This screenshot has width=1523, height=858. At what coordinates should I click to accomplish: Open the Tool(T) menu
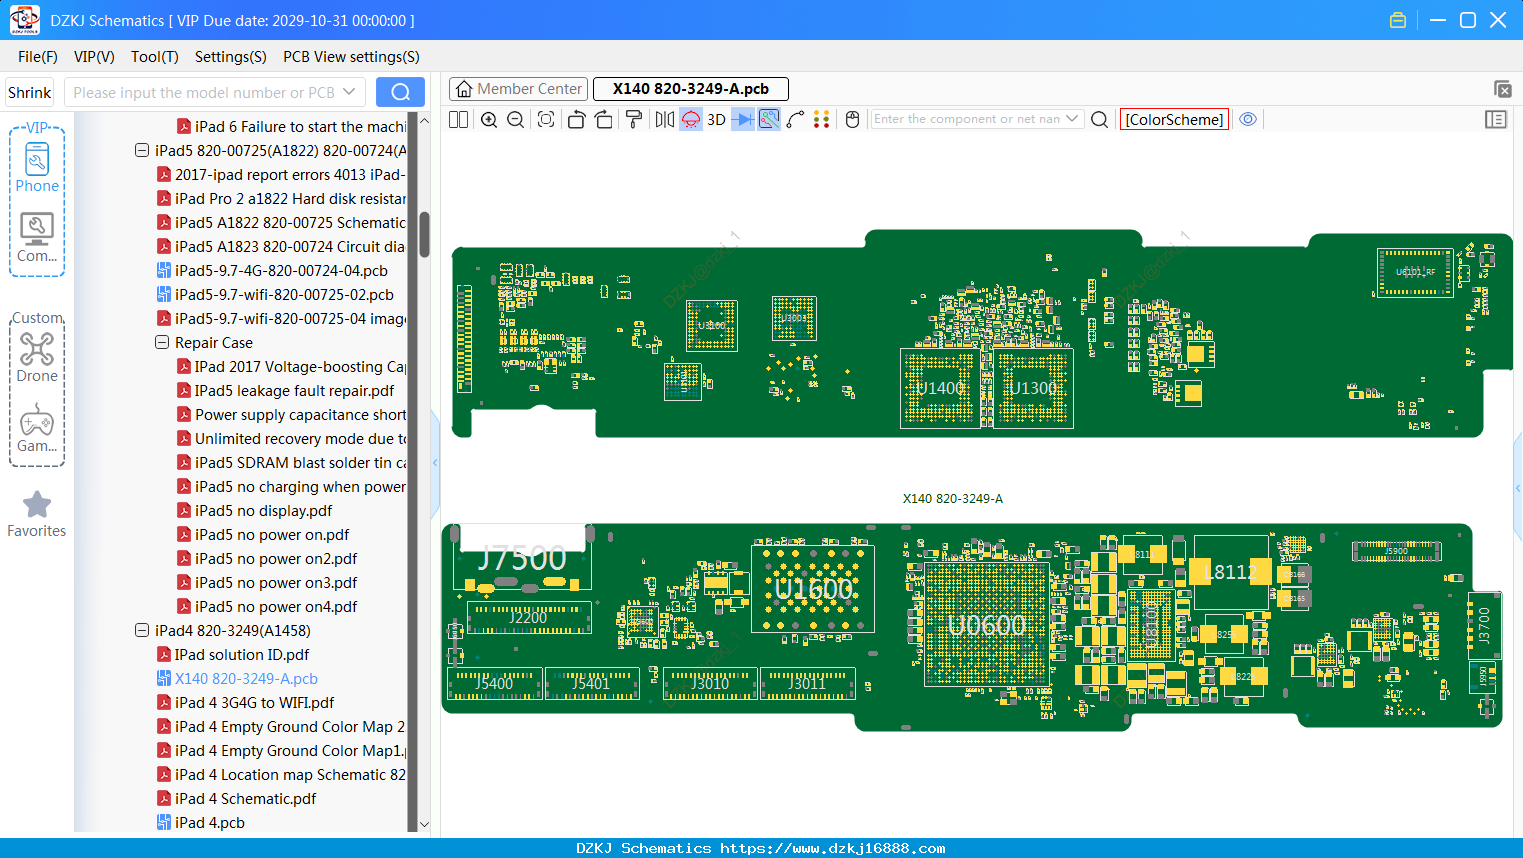tap(155, 57)
